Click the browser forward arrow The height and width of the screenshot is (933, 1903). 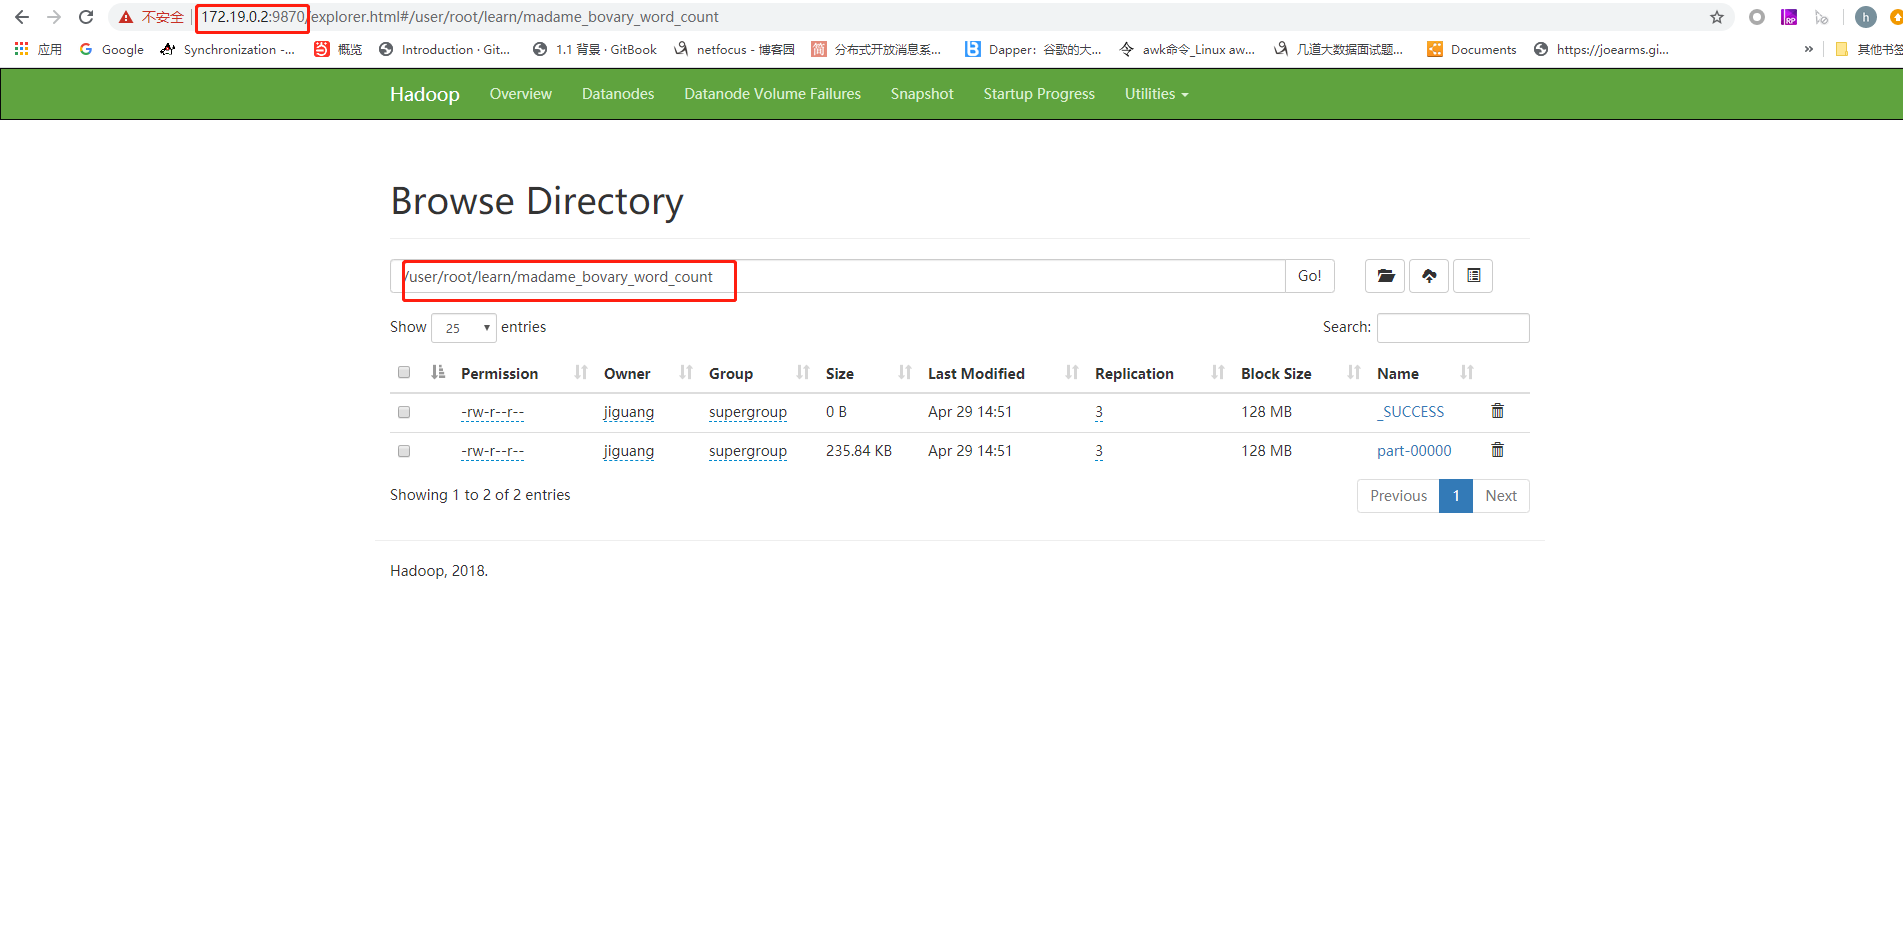click(54, 17)
